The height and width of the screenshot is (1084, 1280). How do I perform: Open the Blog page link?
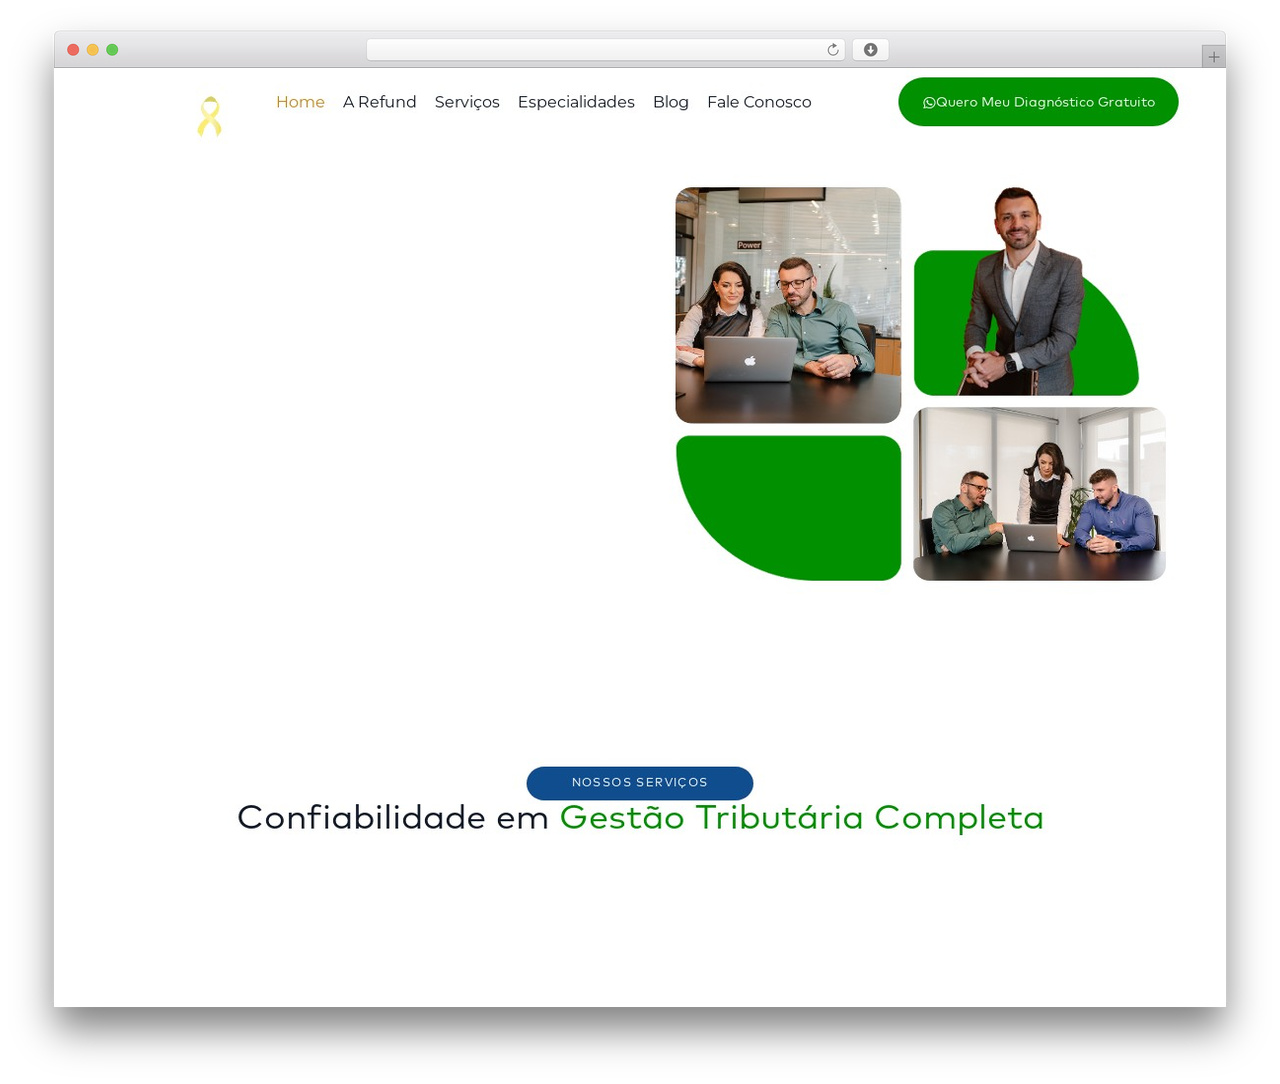671,102
